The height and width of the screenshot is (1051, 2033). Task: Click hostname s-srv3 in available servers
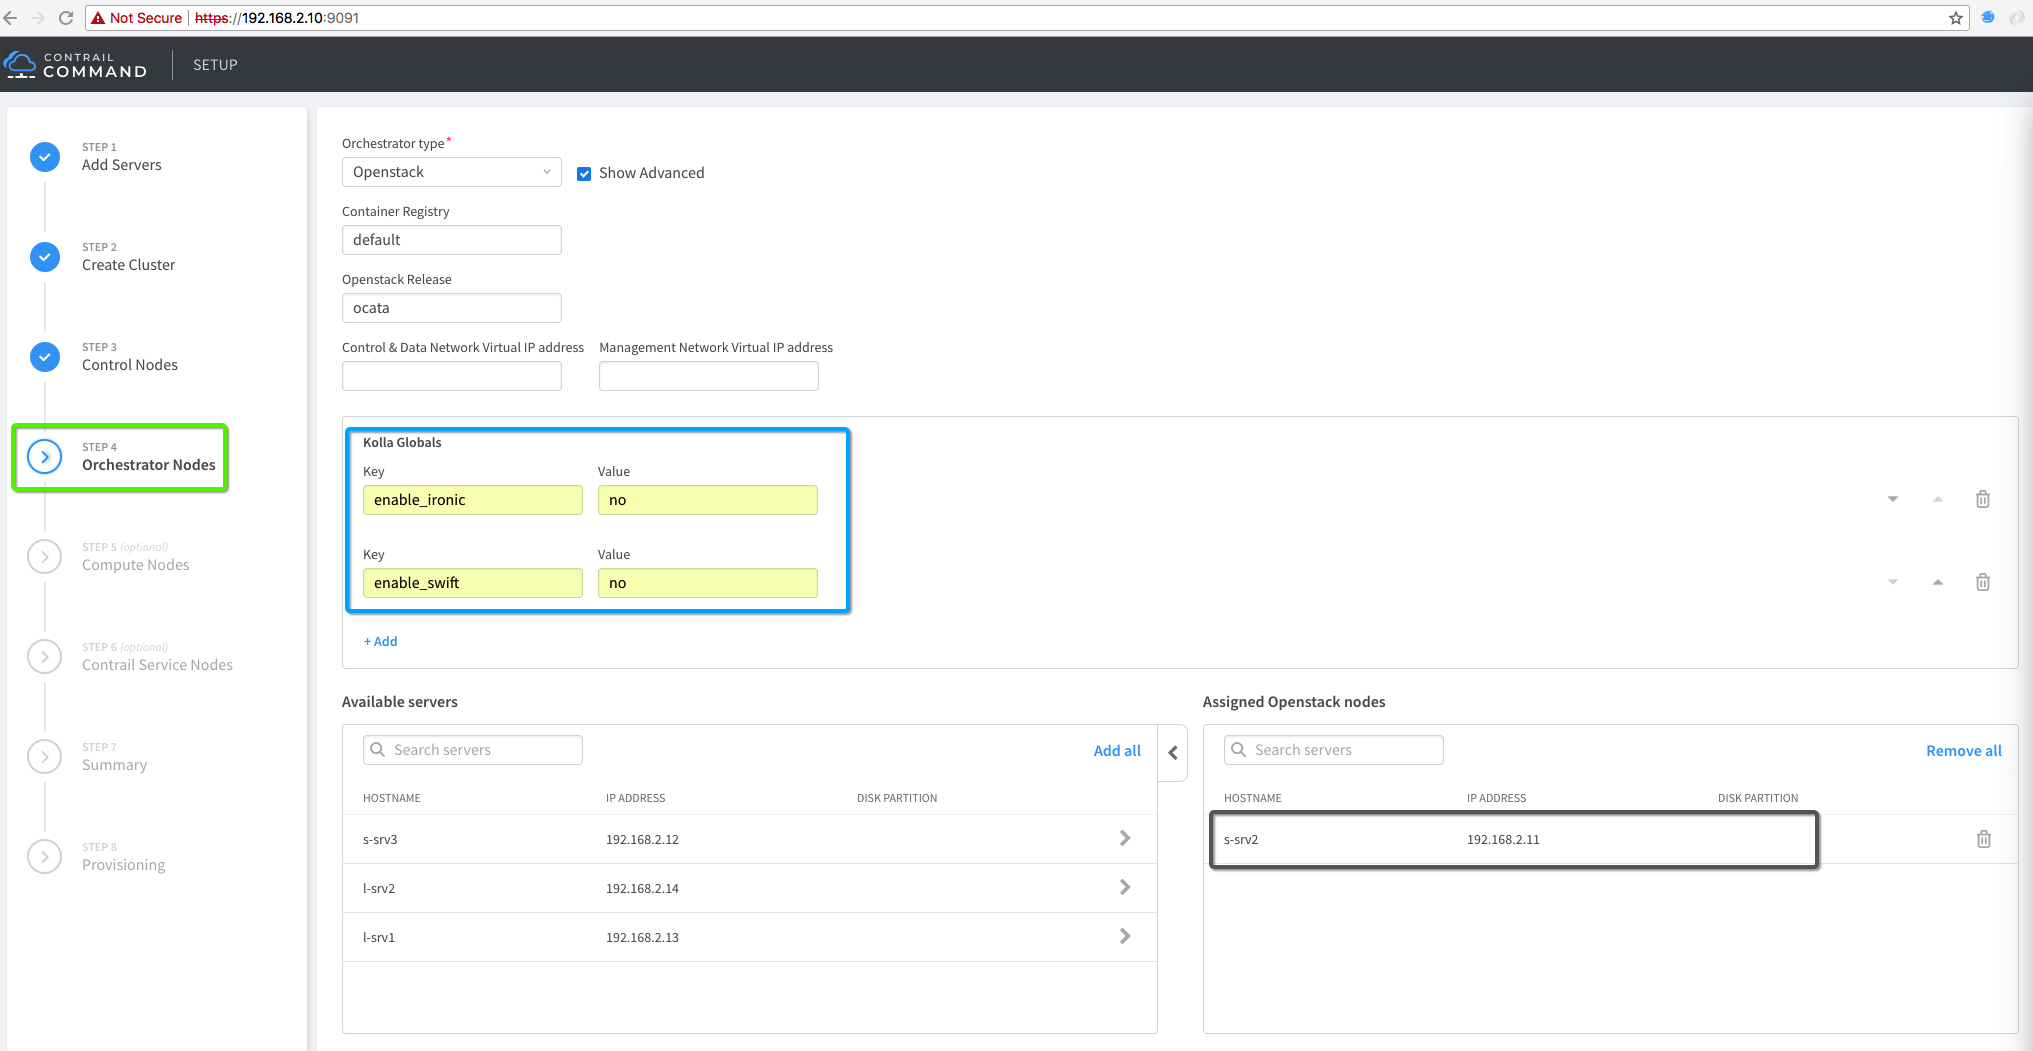click(380, 839)
